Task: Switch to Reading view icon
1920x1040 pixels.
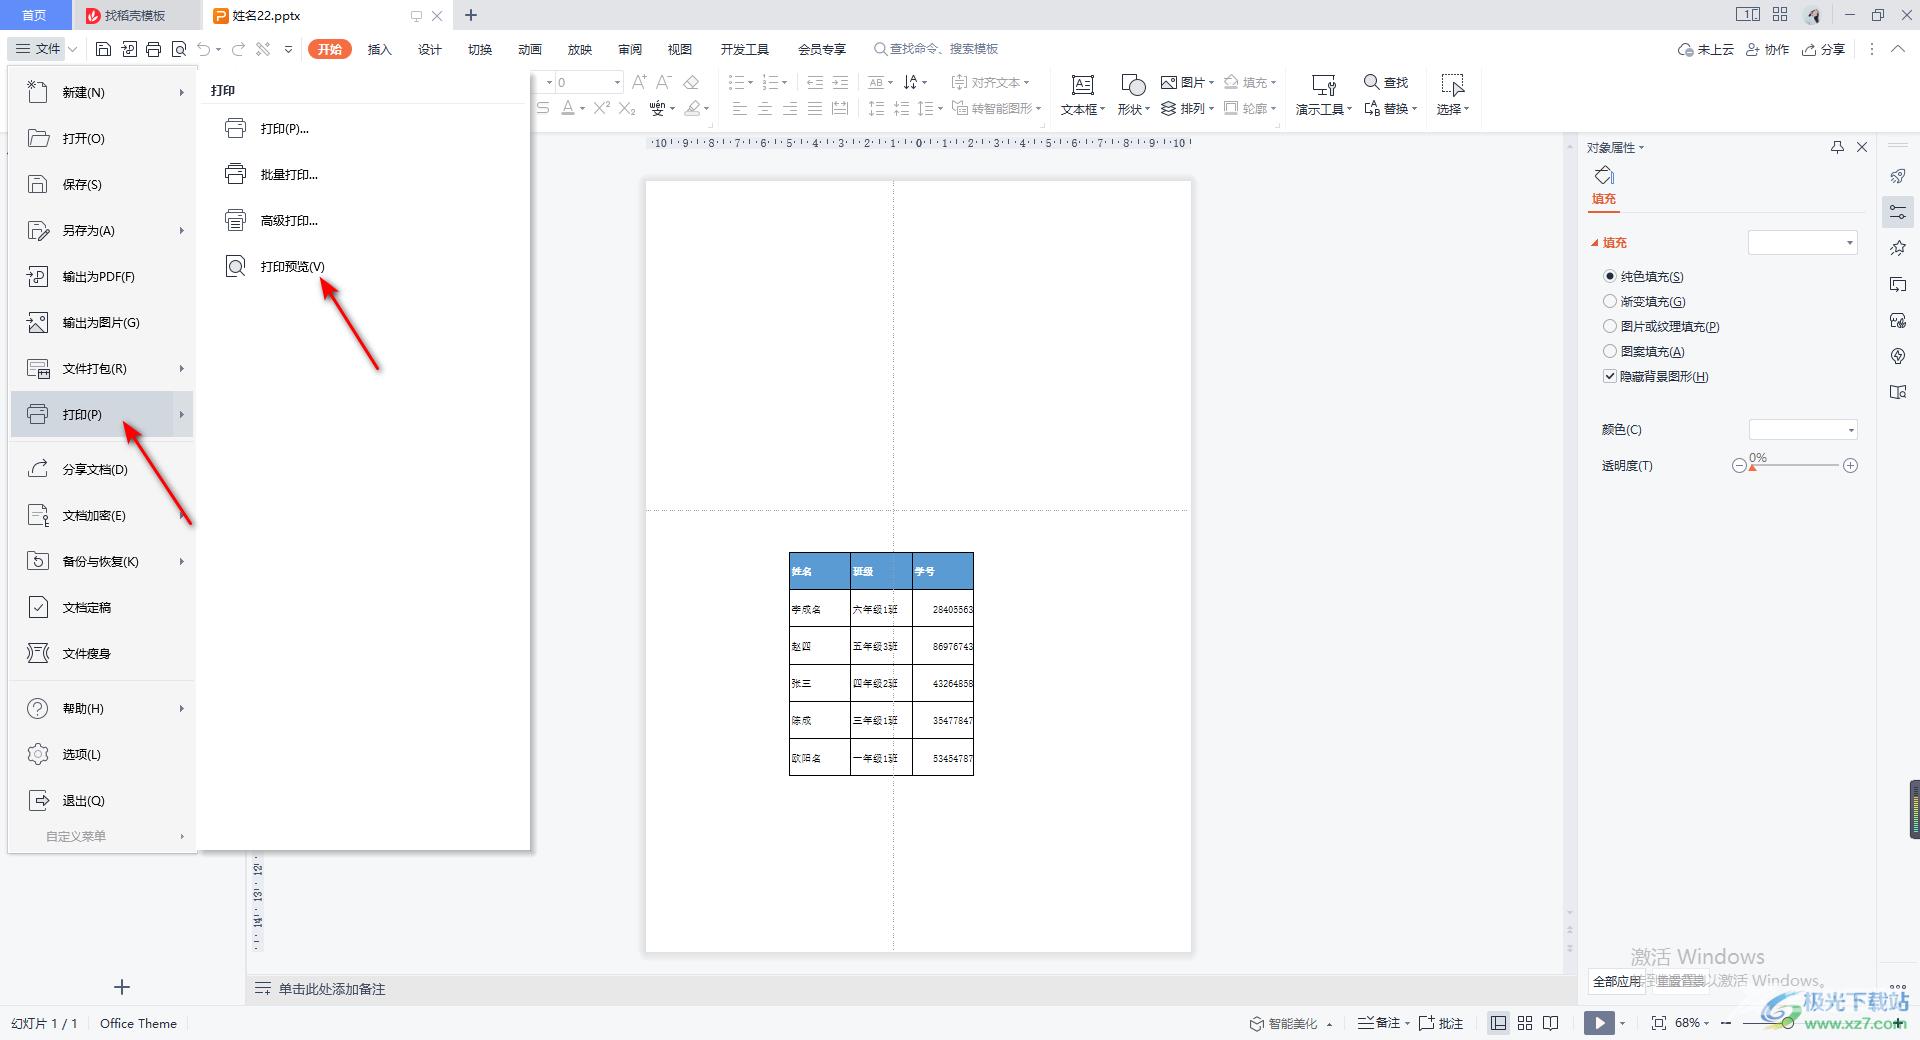Action: coord(1551,1023)
